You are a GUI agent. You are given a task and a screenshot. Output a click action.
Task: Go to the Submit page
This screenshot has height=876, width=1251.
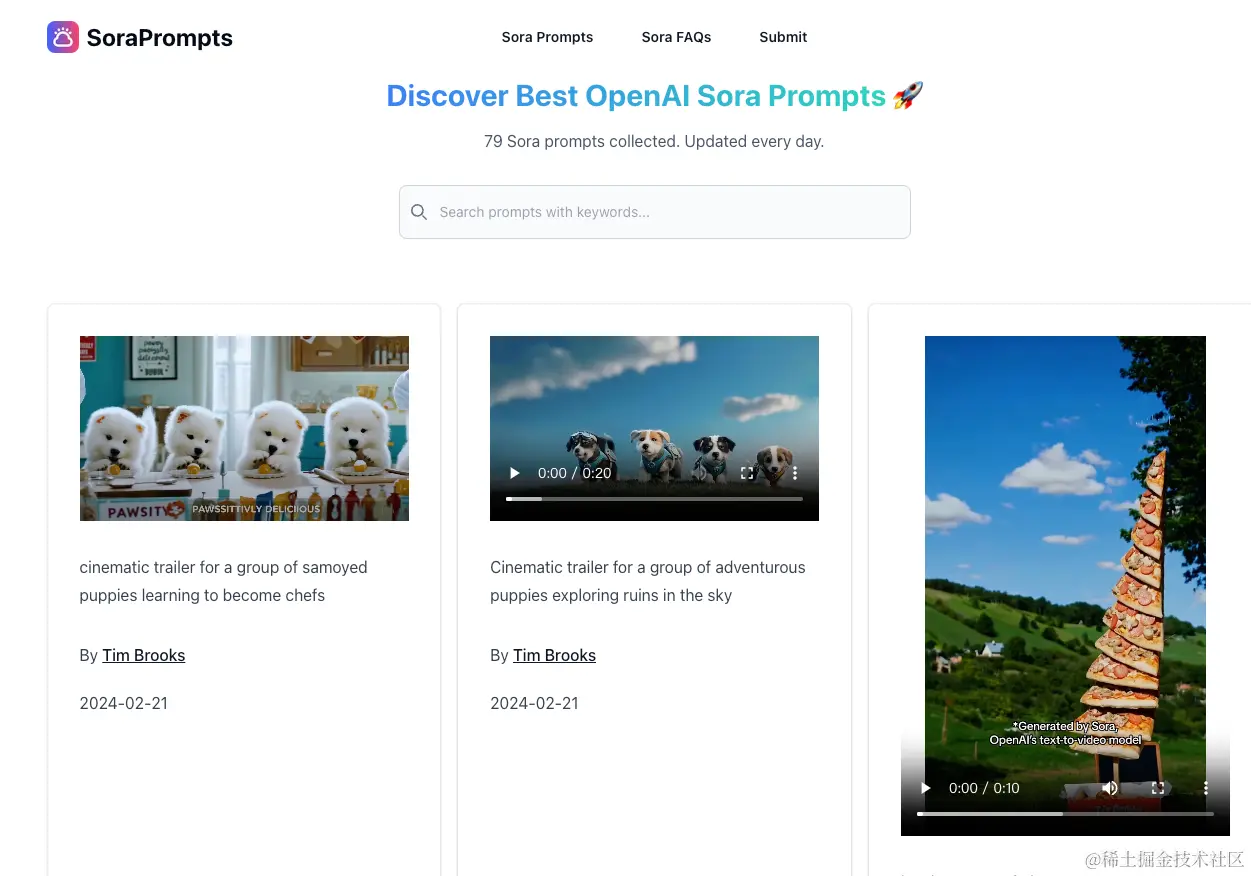783,37
